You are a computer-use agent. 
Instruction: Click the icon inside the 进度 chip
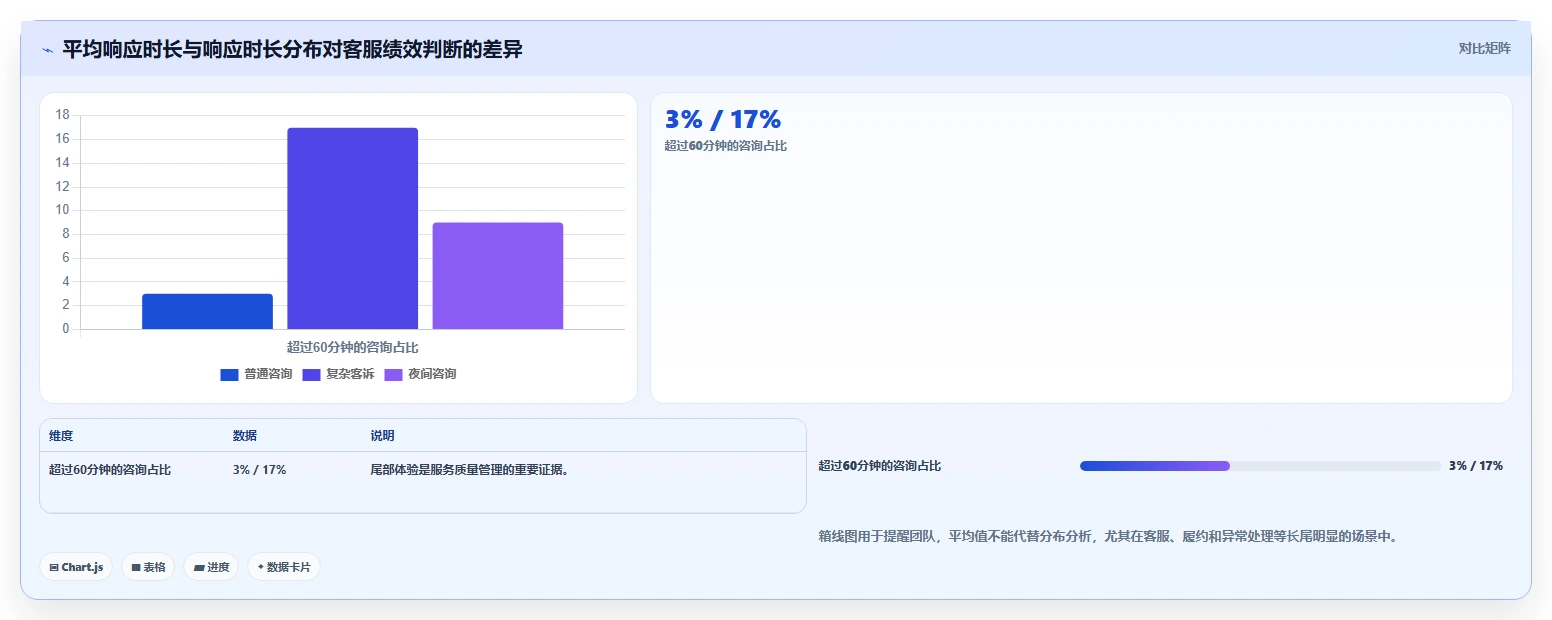(x=199, y=567)
